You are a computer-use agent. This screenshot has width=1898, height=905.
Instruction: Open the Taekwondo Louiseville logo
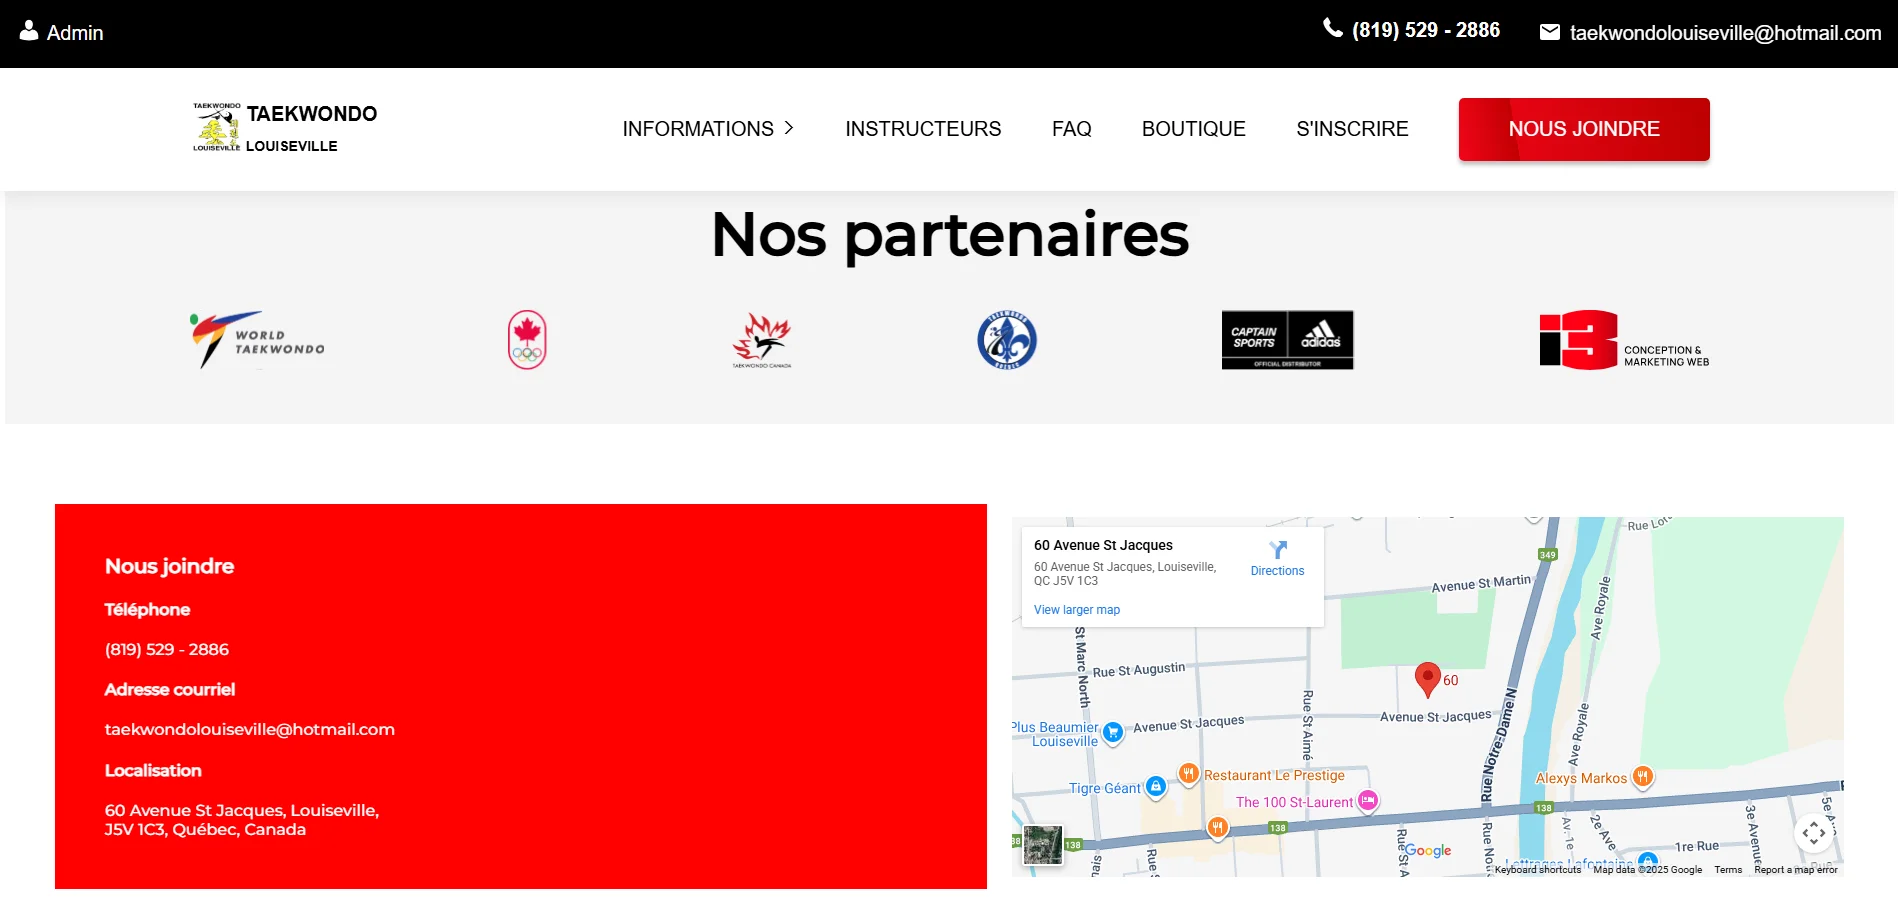(x=285, y=128)
